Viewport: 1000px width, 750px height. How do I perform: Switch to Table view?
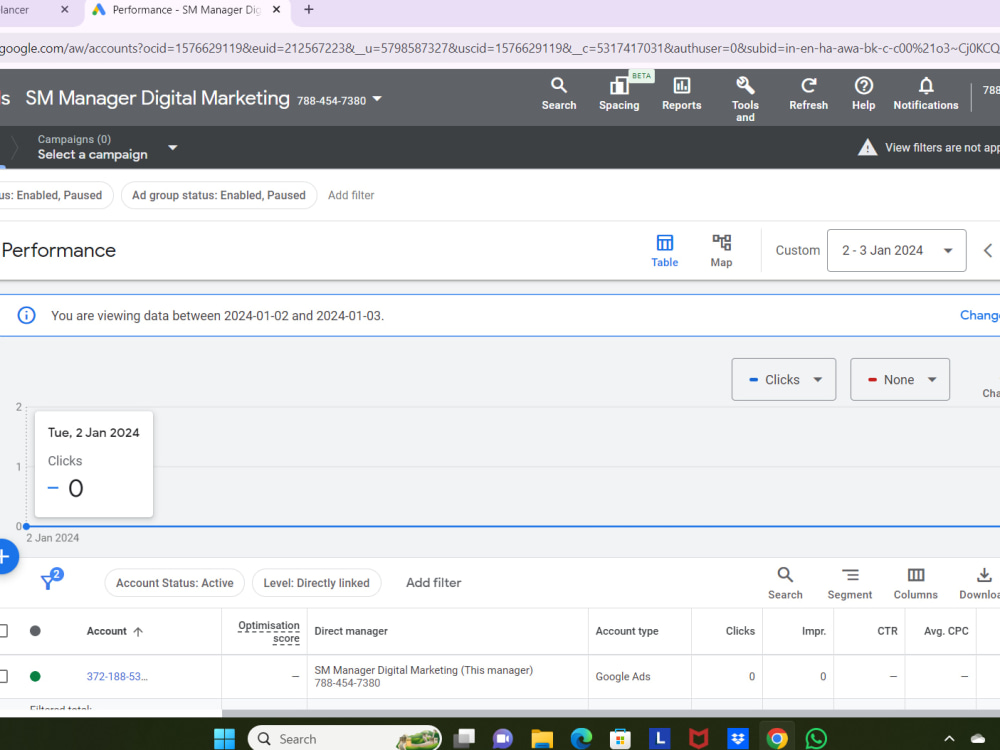coord(665,251)
